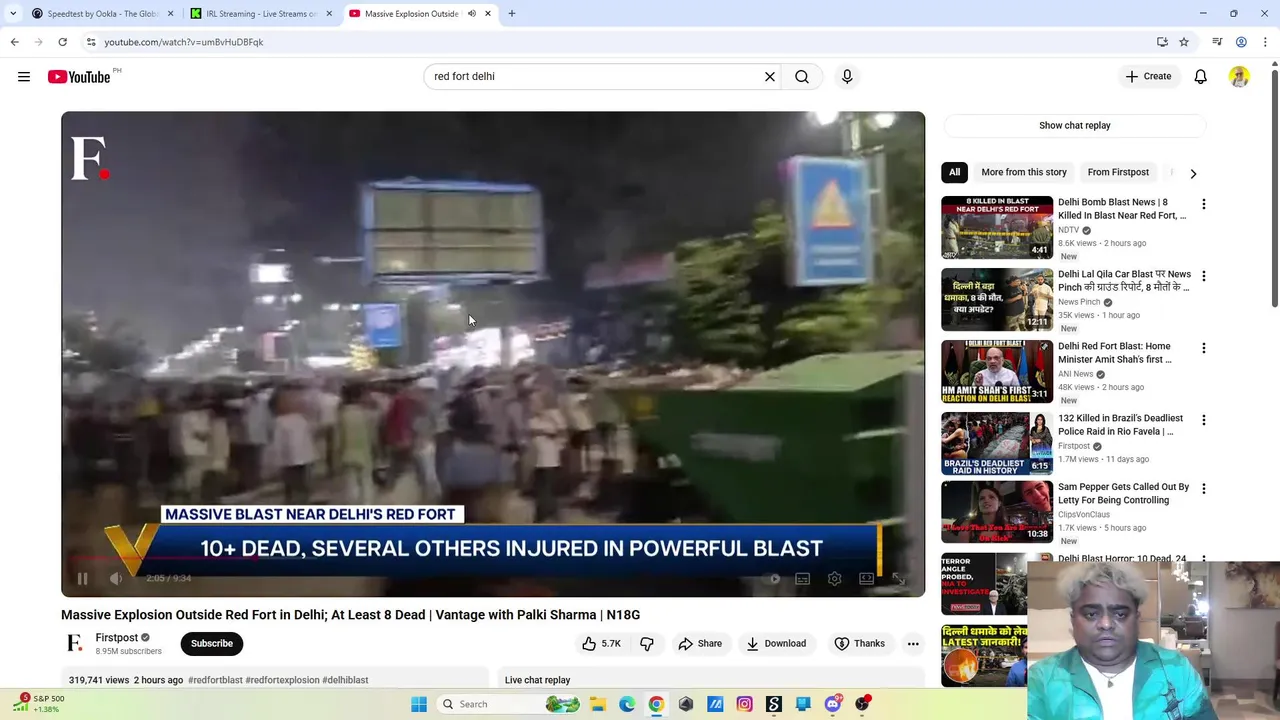Open the more actions ellipsis under the video
The width and height of the screenshot is (1280, 720).
[913, 644]
